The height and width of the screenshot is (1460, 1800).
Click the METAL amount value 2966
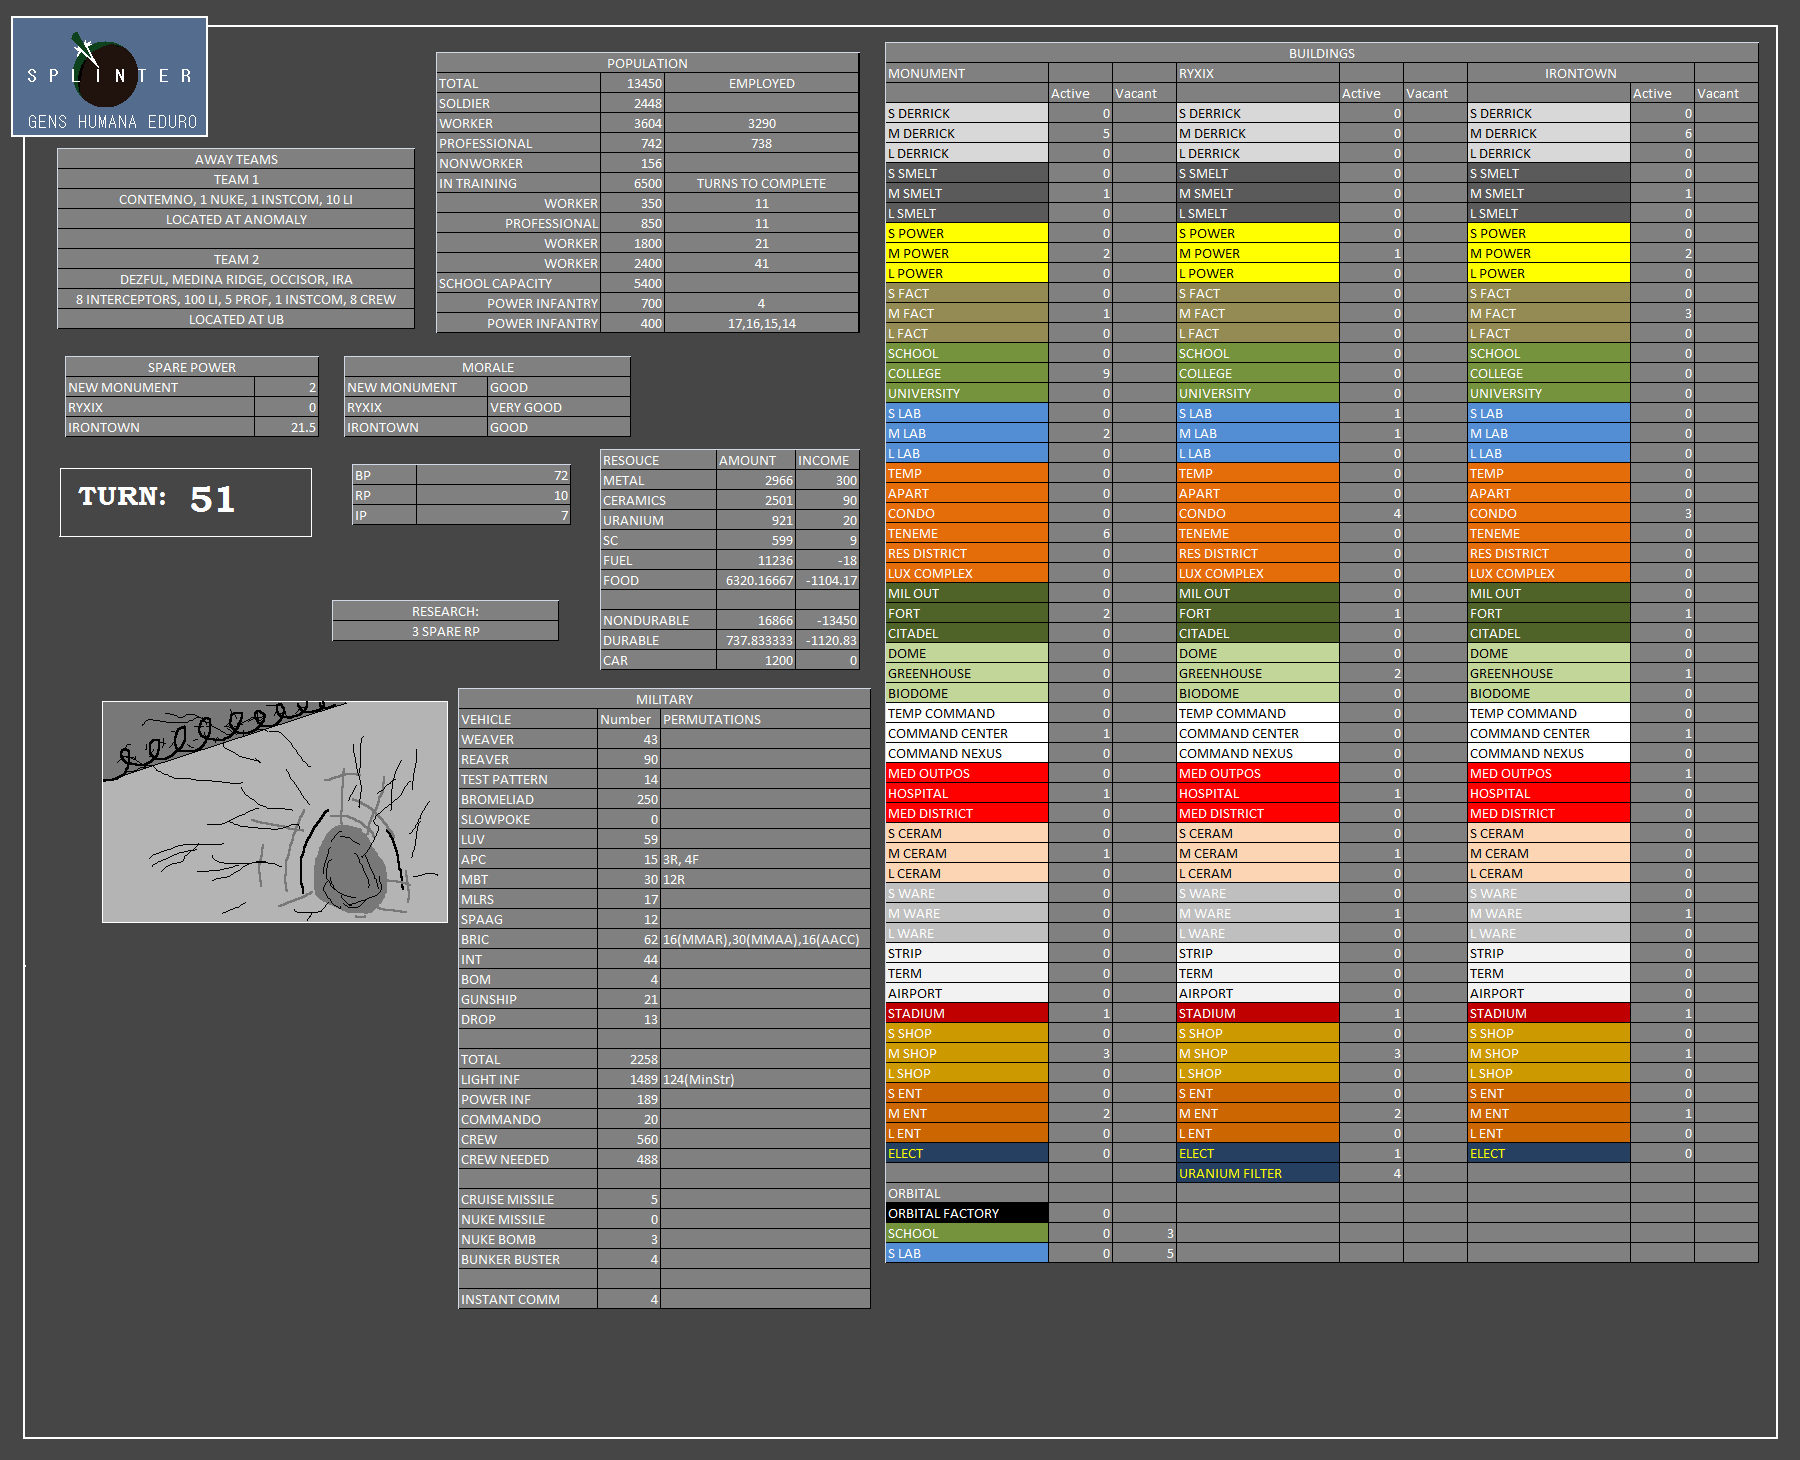756,481
